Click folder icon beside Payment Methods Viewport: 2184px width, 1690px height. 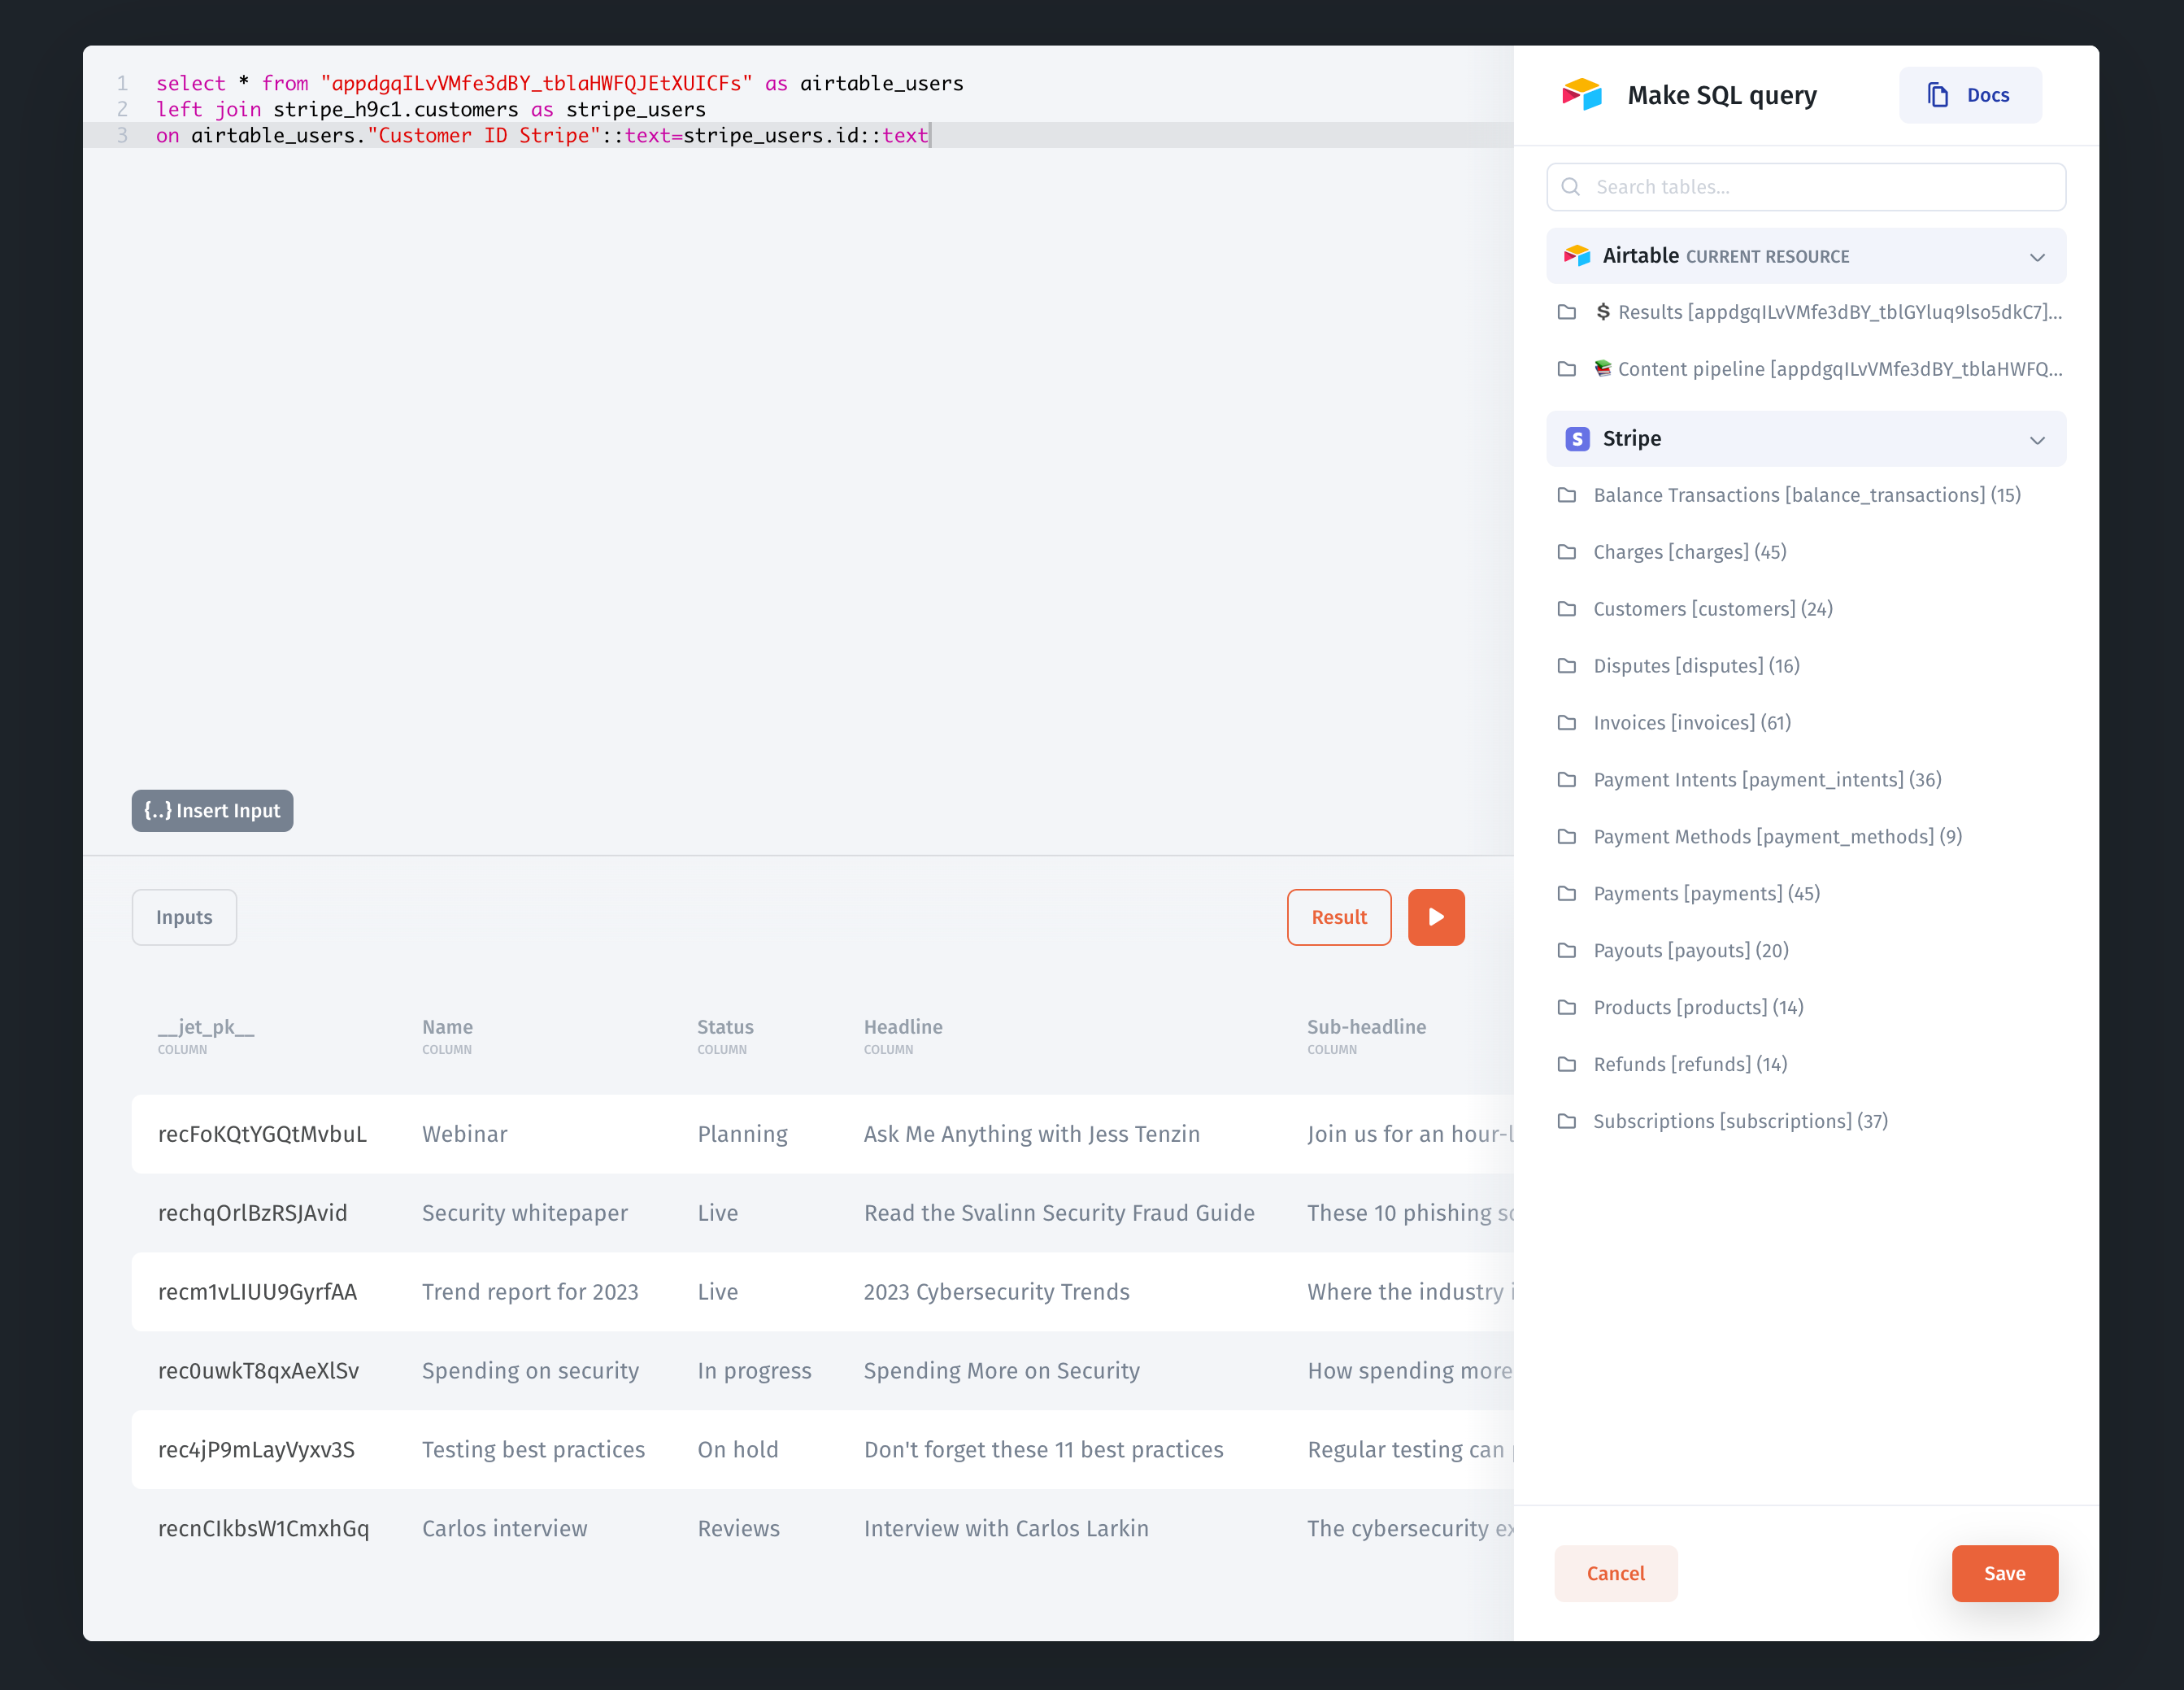[x=1567, y=837]
